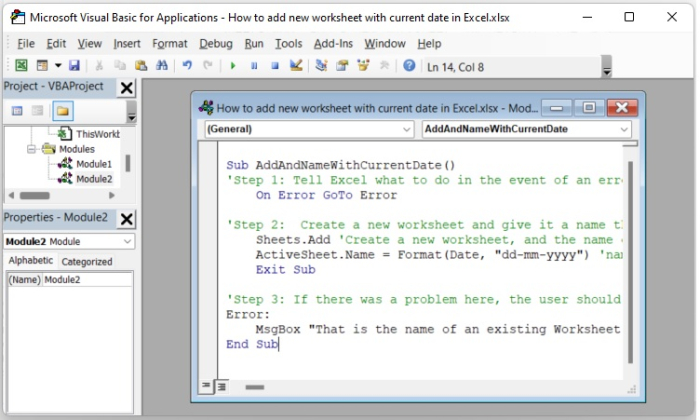Open the Insert menu
700x420 pixels.
pos(127,44)
